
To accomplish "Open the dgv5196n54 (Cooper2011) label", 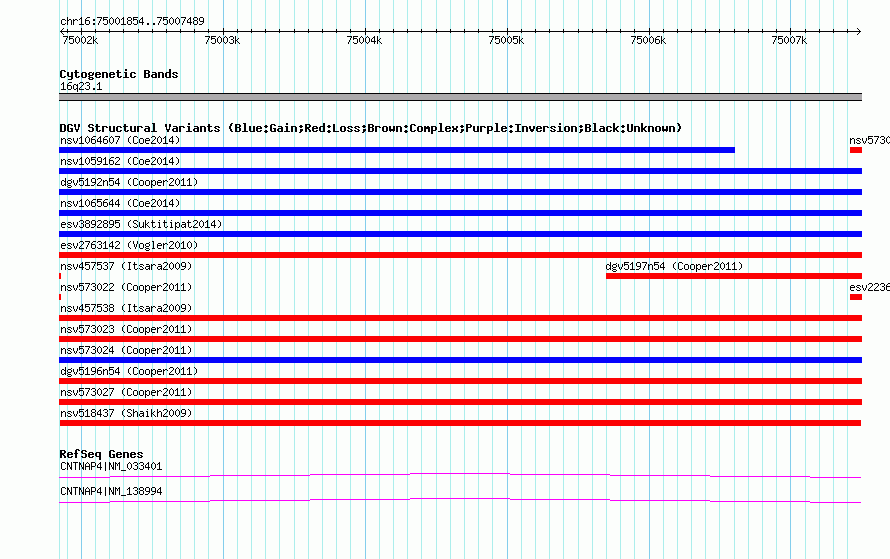I will [x=129, y=371].
